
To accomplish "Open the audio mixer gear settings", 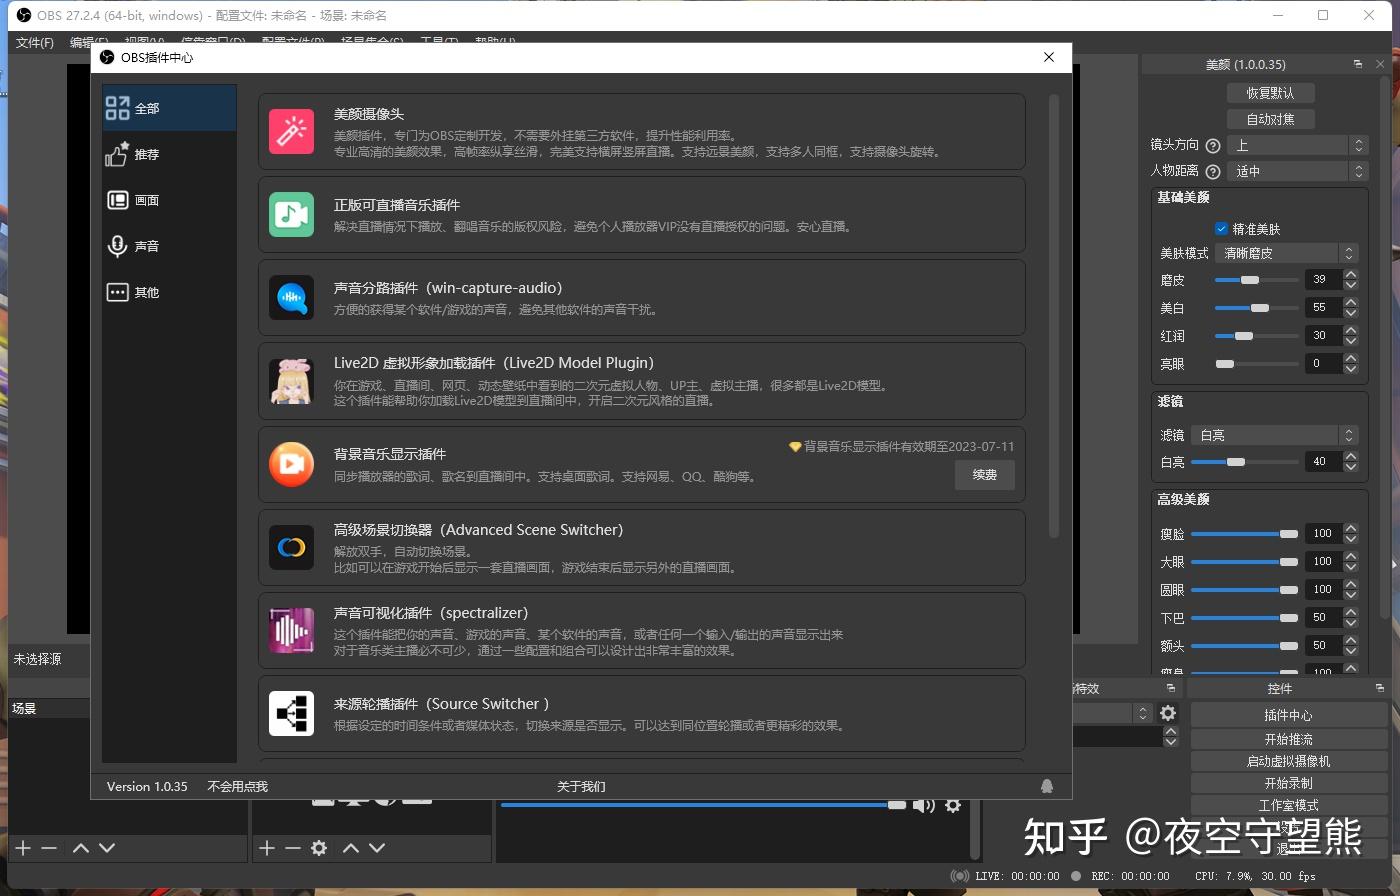I will tap(953, 805).
